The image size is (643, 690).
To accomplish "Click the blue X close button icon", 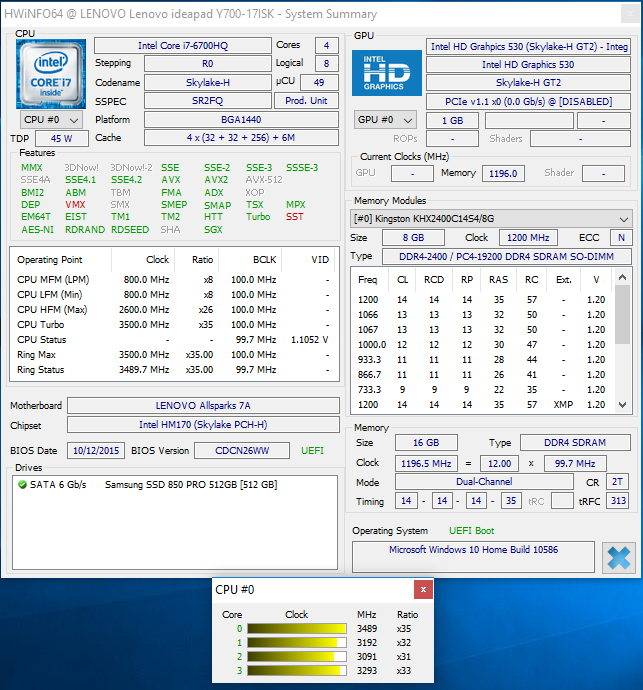I will (619, 558).
